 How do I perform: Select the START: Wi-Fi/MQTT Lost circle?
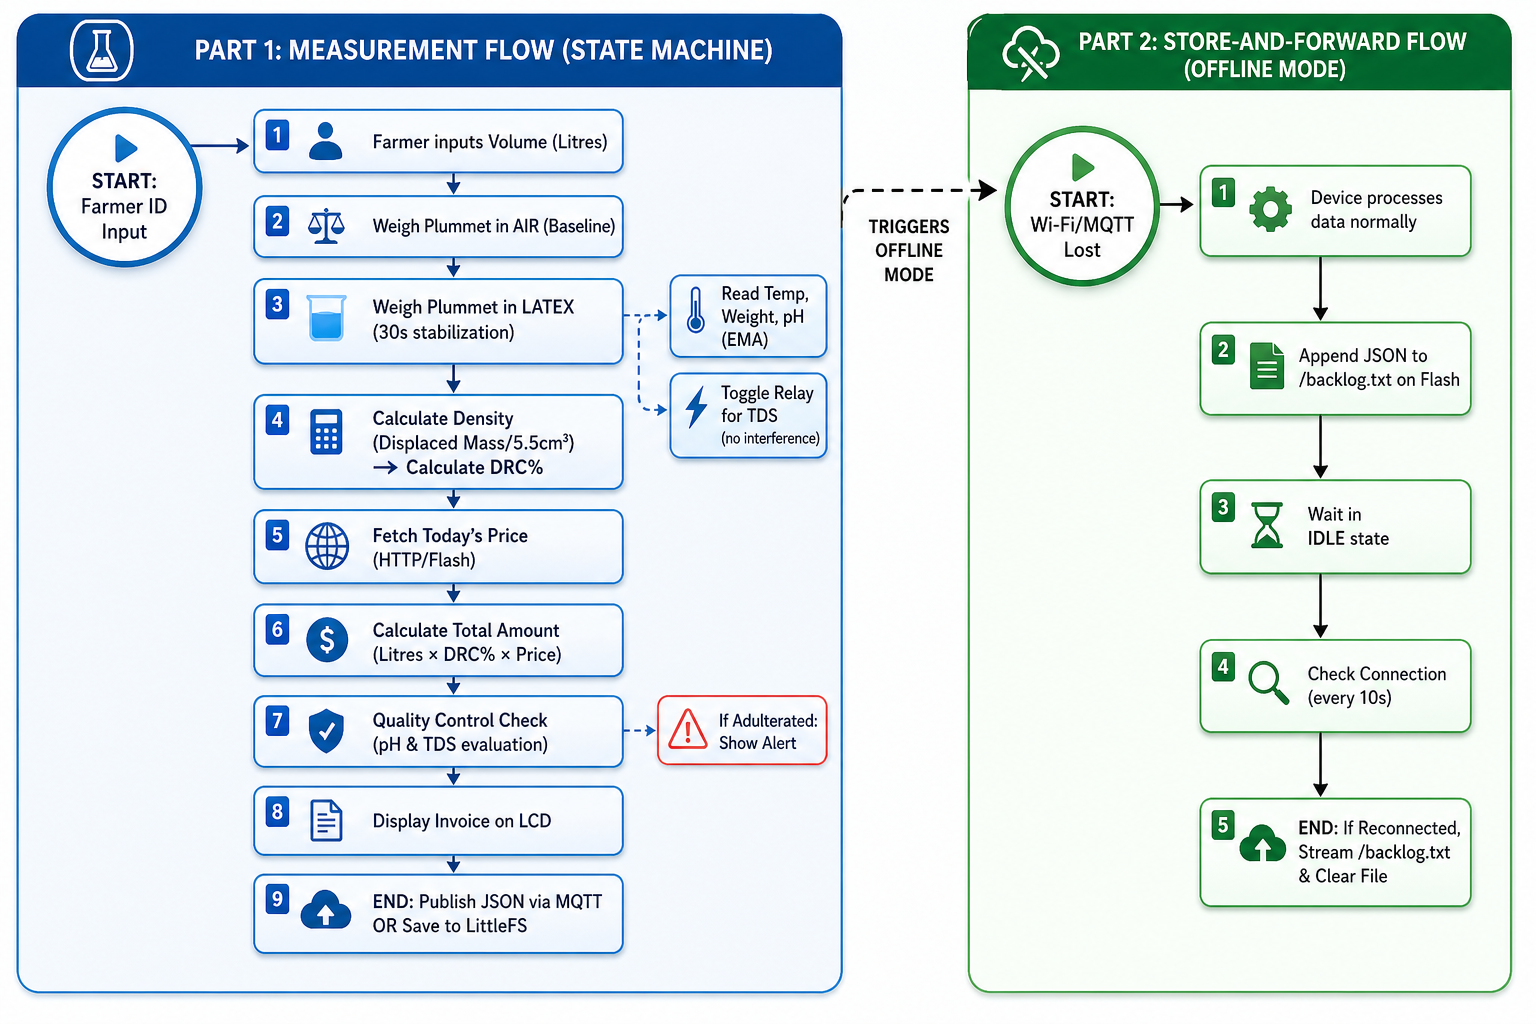(x=1082, y=206)
